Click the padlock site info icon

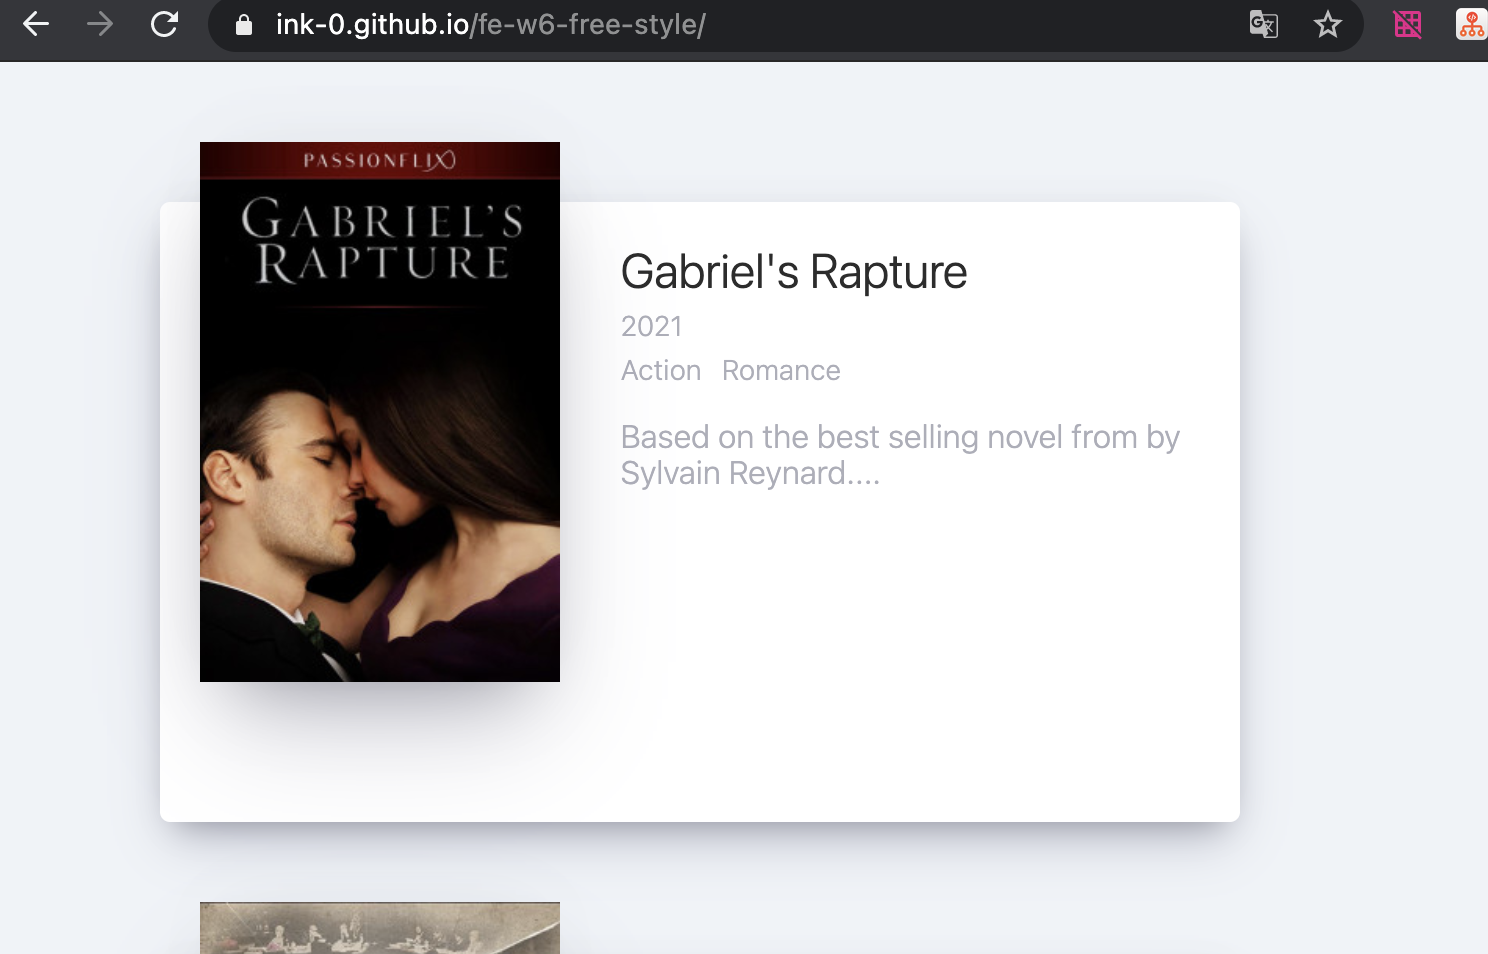[244, 25]
